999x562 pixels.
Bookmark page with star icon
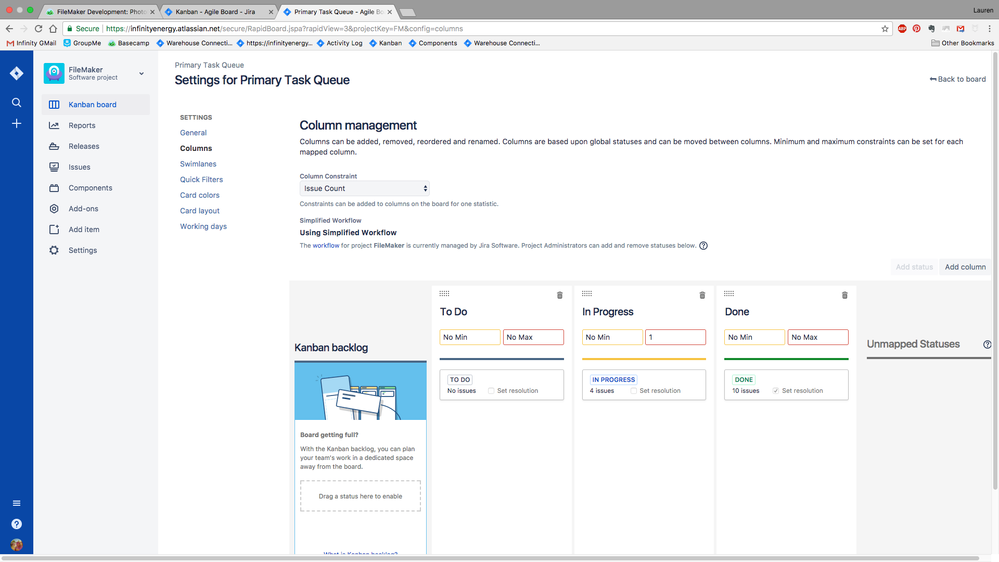[885, 29]
